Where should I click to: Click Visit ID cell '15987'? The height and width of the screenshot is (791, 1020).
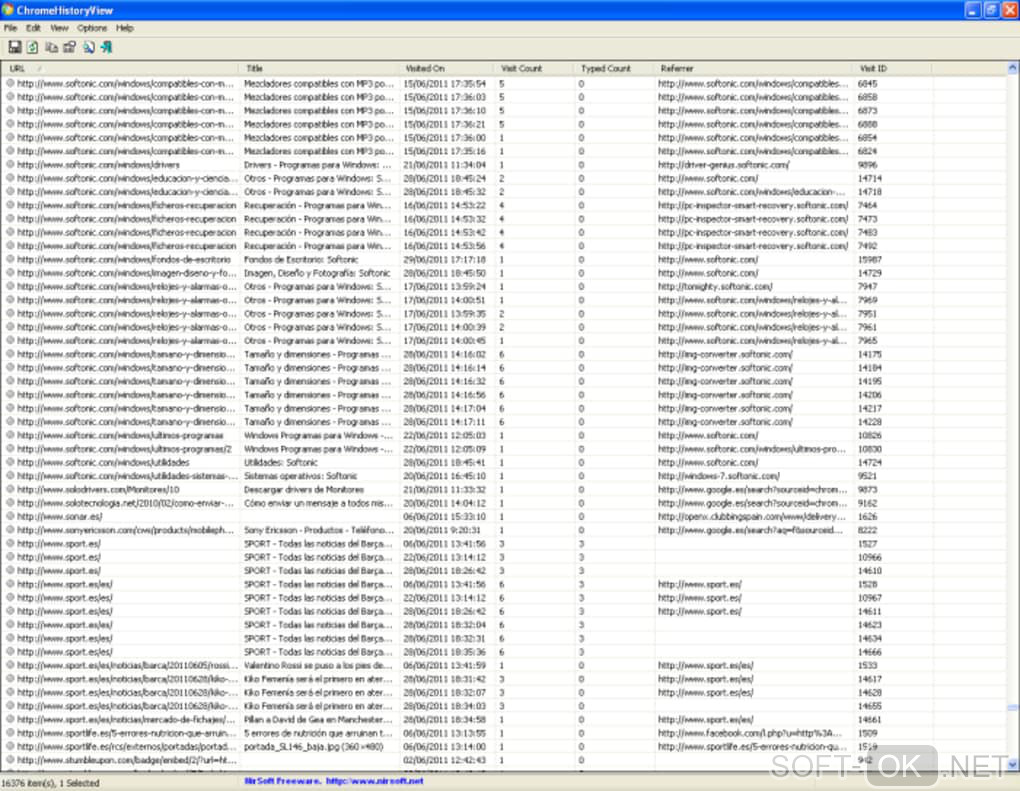tap(870, 260)
